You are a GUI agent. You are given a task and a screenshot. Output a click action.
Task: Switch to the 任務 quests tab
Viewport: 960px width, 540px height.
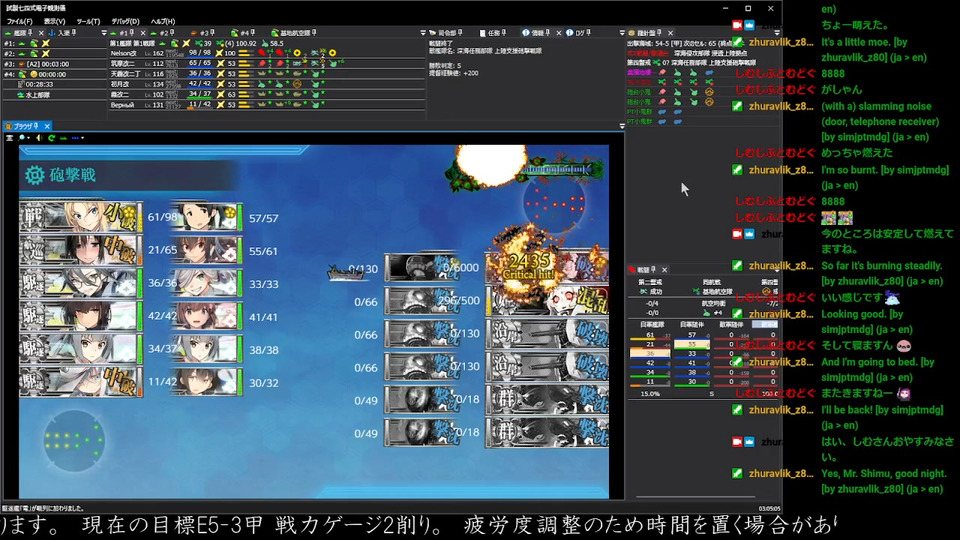tap(493, 33)
